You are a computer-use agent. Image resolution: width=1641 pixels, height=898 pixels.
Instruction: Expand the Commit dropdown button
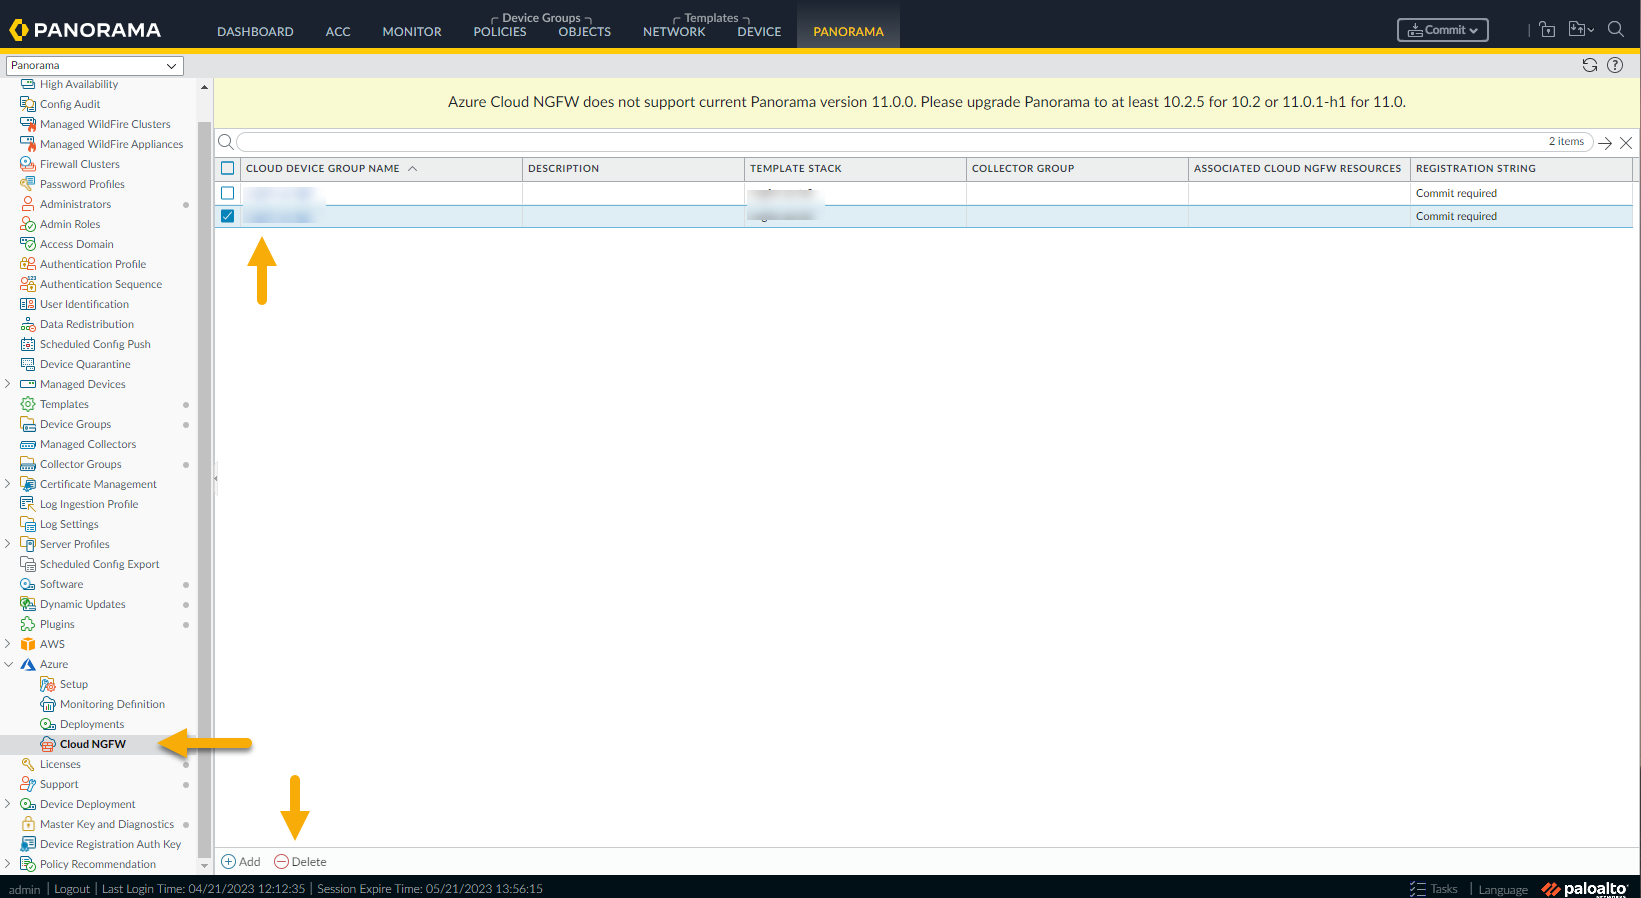[1442, 30]
